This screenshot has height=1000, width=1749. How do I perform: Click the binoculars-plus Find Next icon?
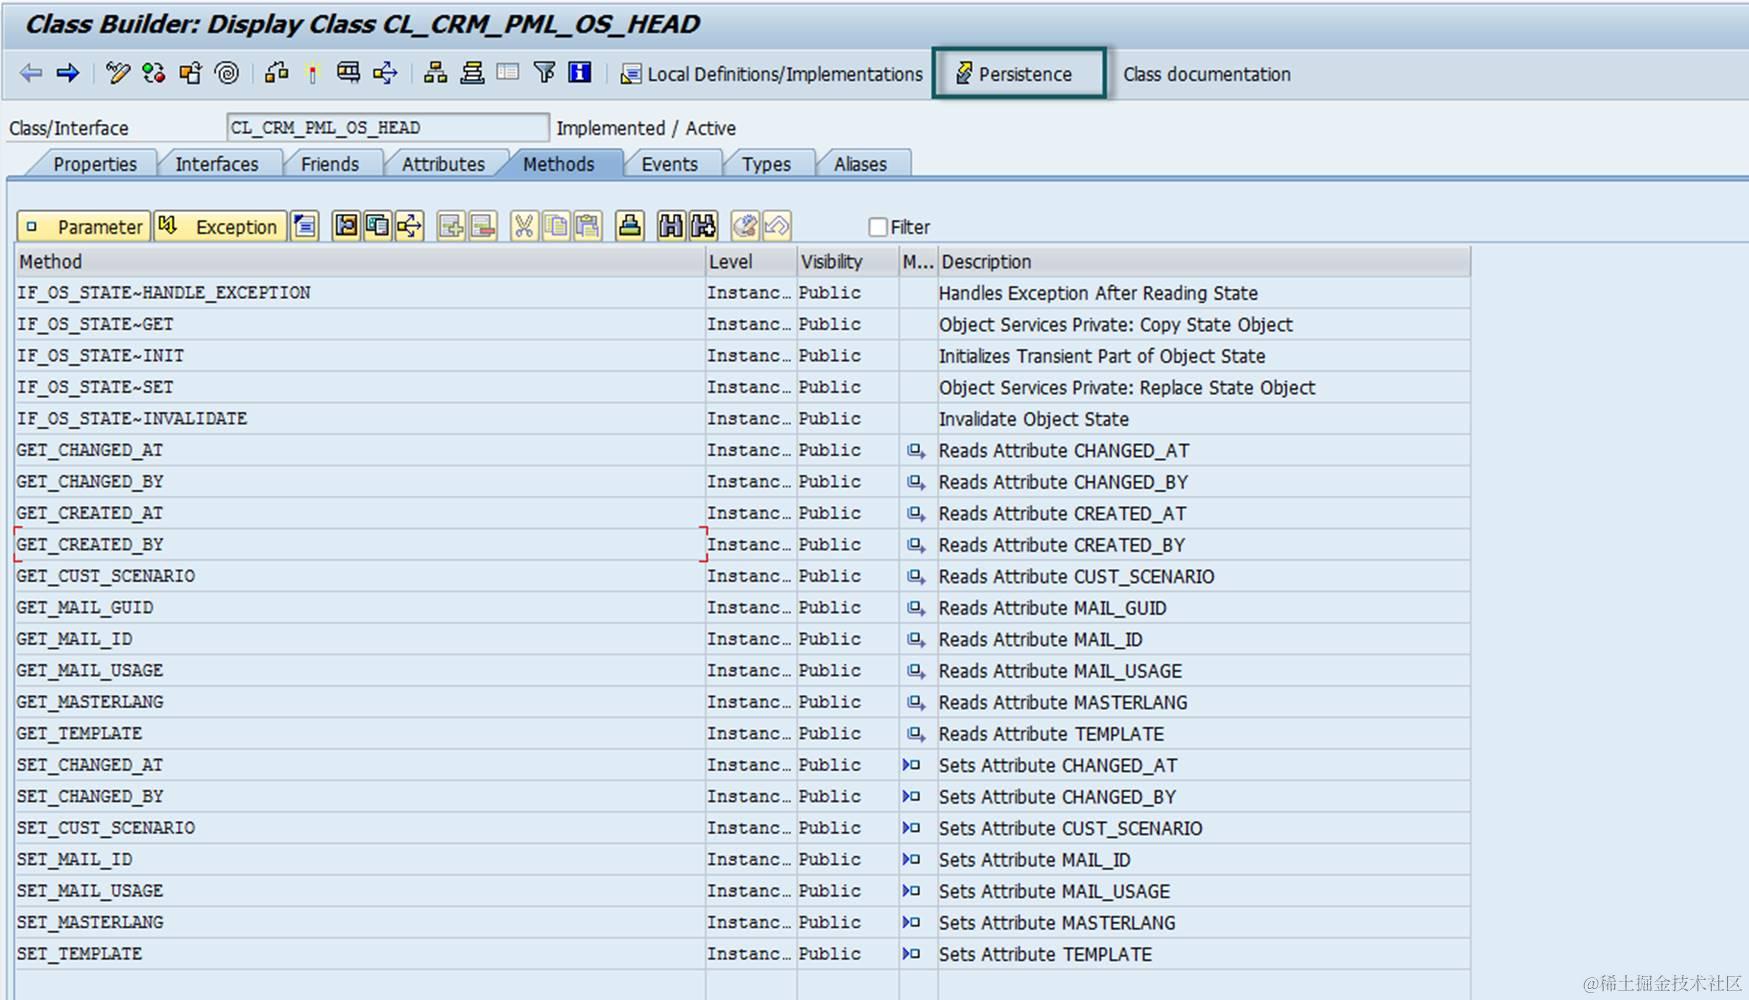(x=703, y=227)
